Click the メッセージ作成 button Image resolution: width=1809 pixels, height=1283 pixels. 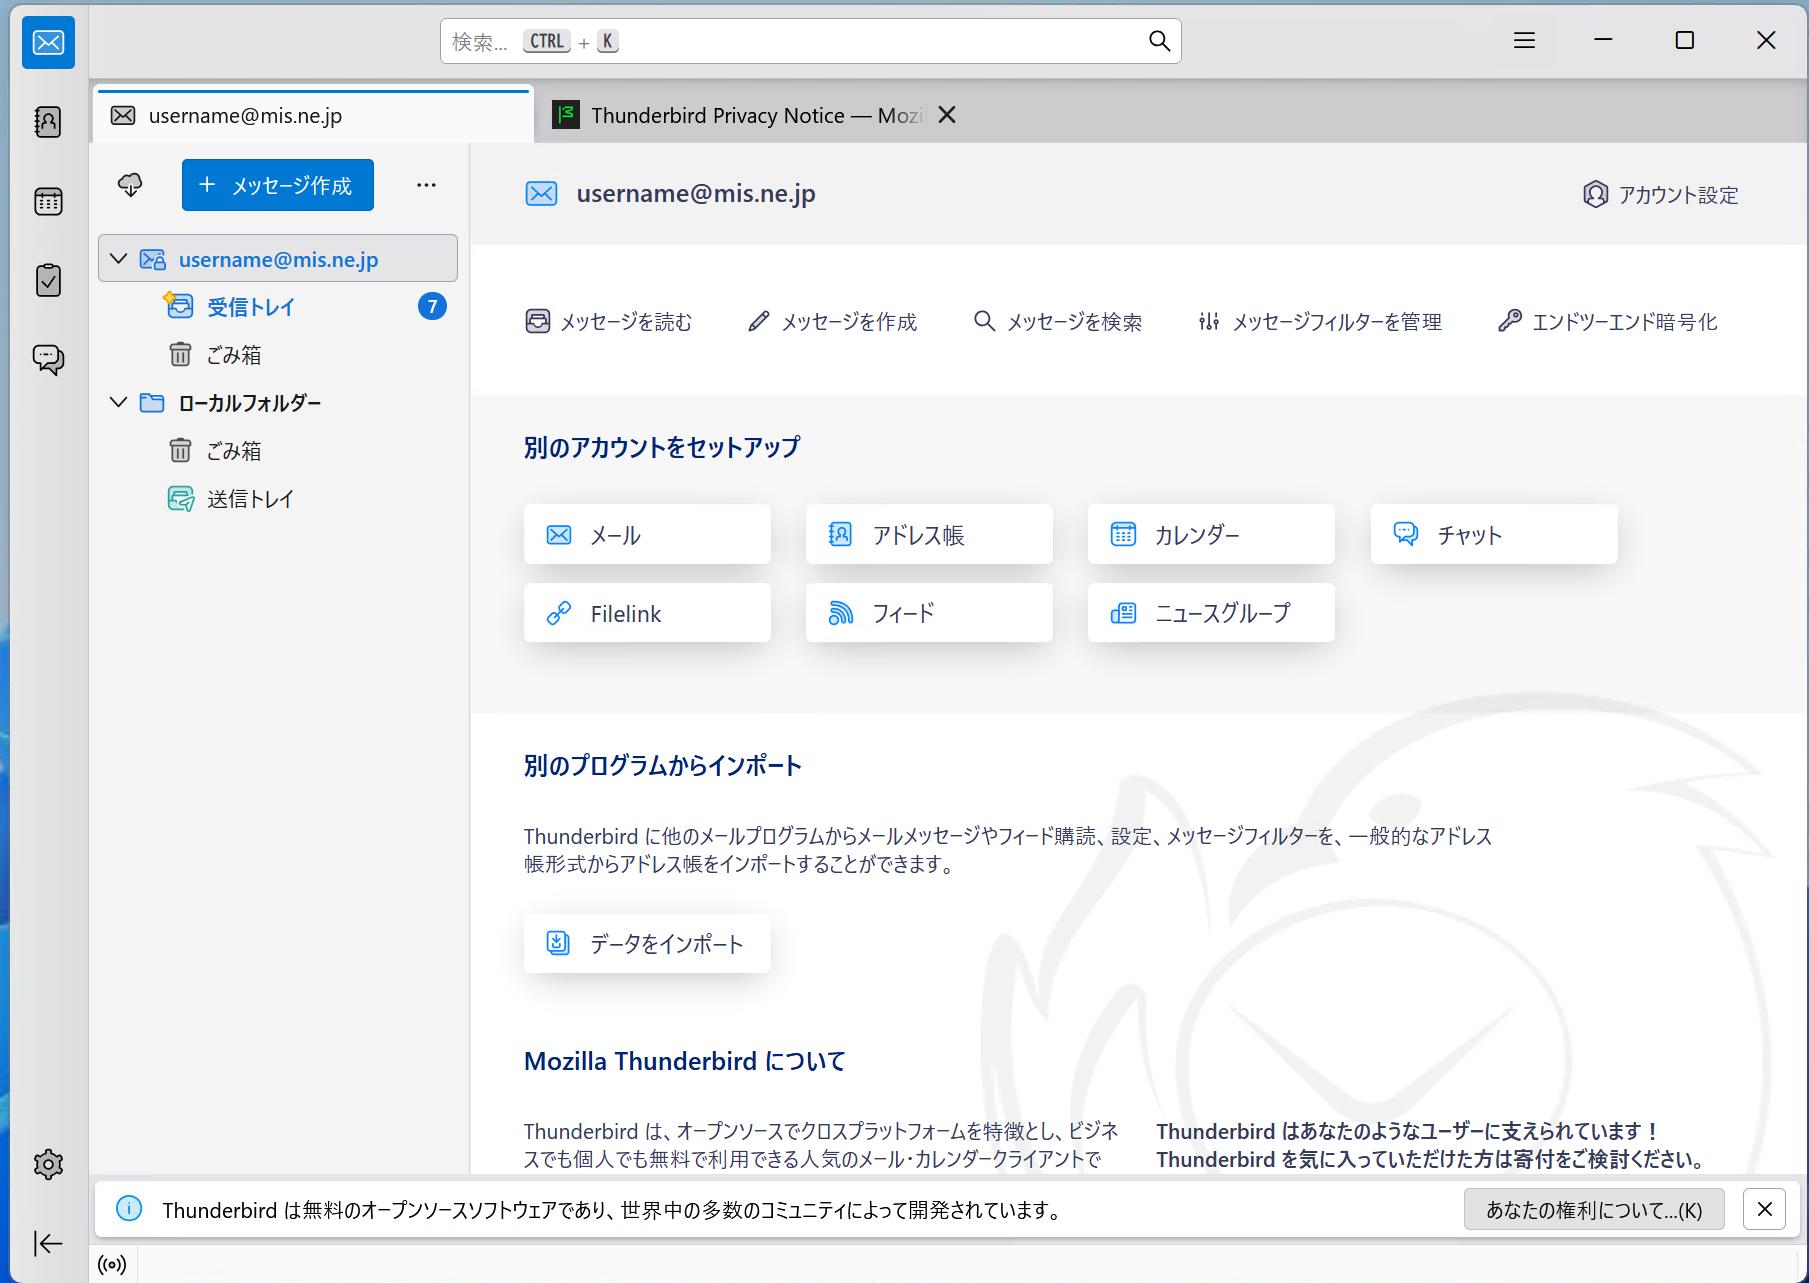pyautogui.click(x=278, y=185)
